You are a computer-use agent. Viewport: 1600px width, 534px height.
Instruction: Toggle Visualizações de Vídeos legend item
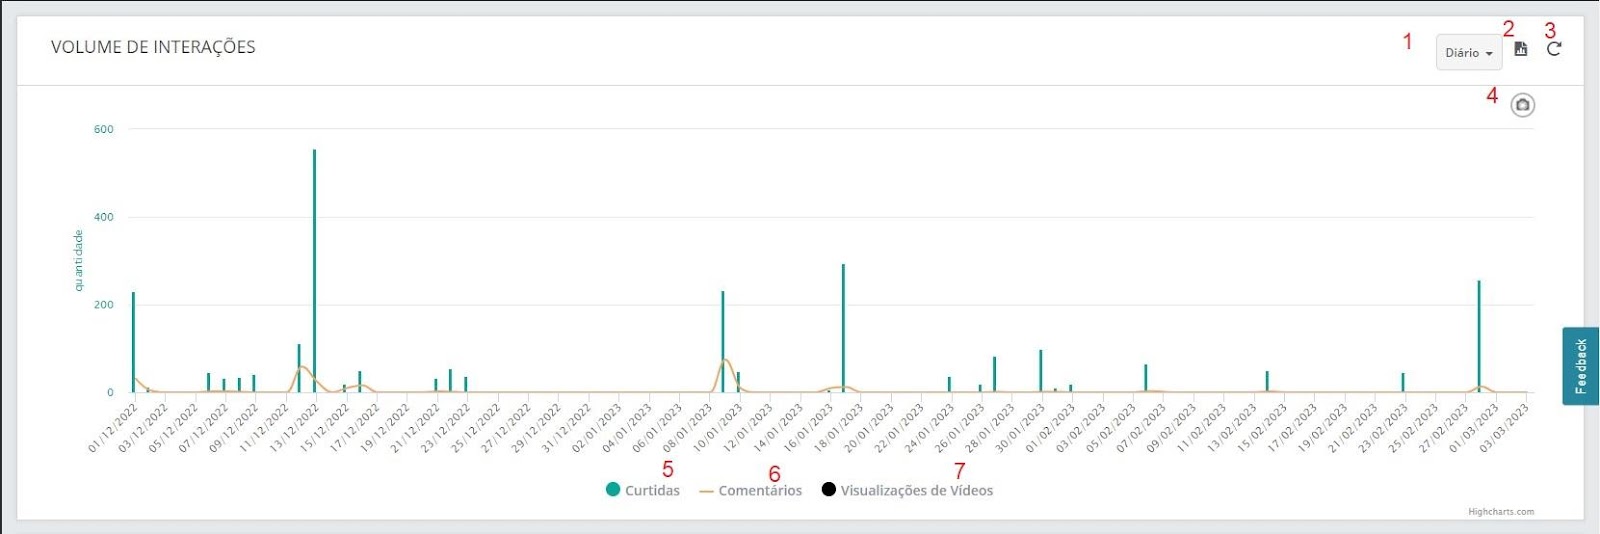pyautogui.click(x=907, y=490)
